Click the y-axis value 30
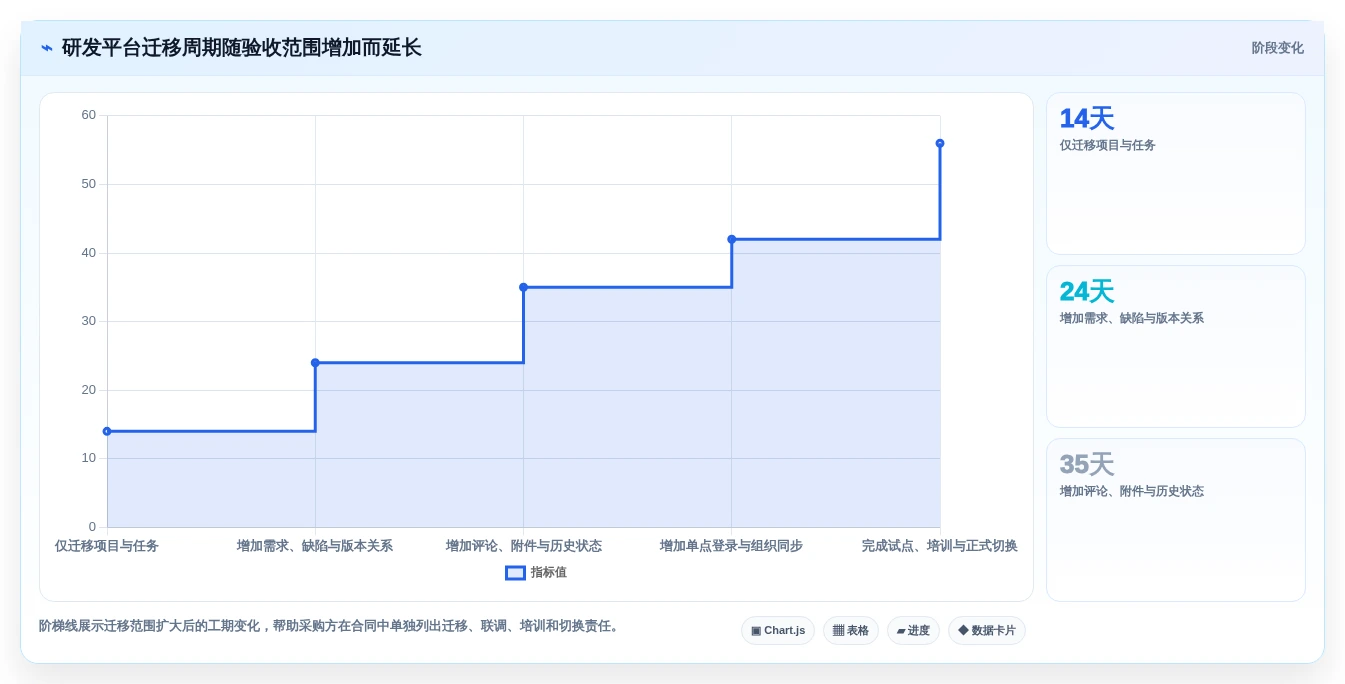 [x=89, y=321]
